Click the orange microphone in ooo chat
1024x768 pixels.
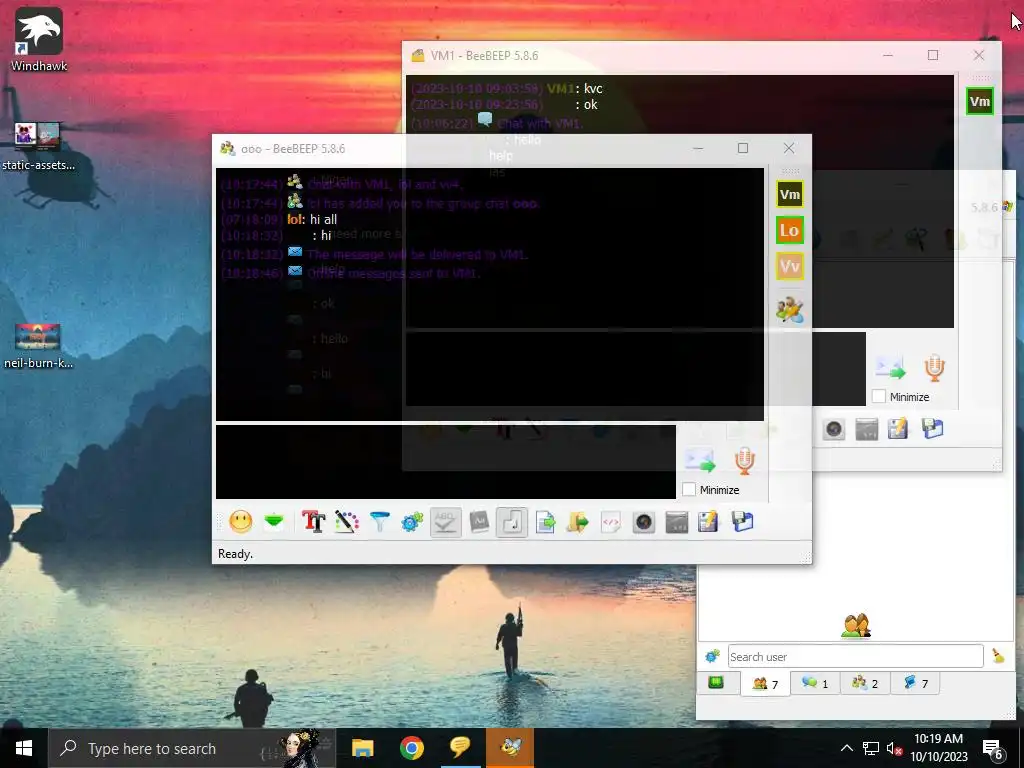744,460
